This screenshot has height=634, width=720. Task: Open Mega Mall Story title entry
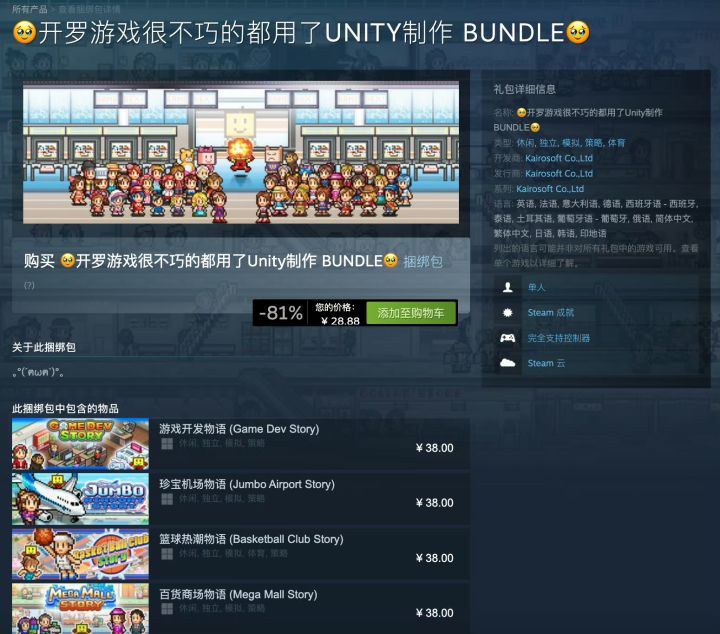238,595
